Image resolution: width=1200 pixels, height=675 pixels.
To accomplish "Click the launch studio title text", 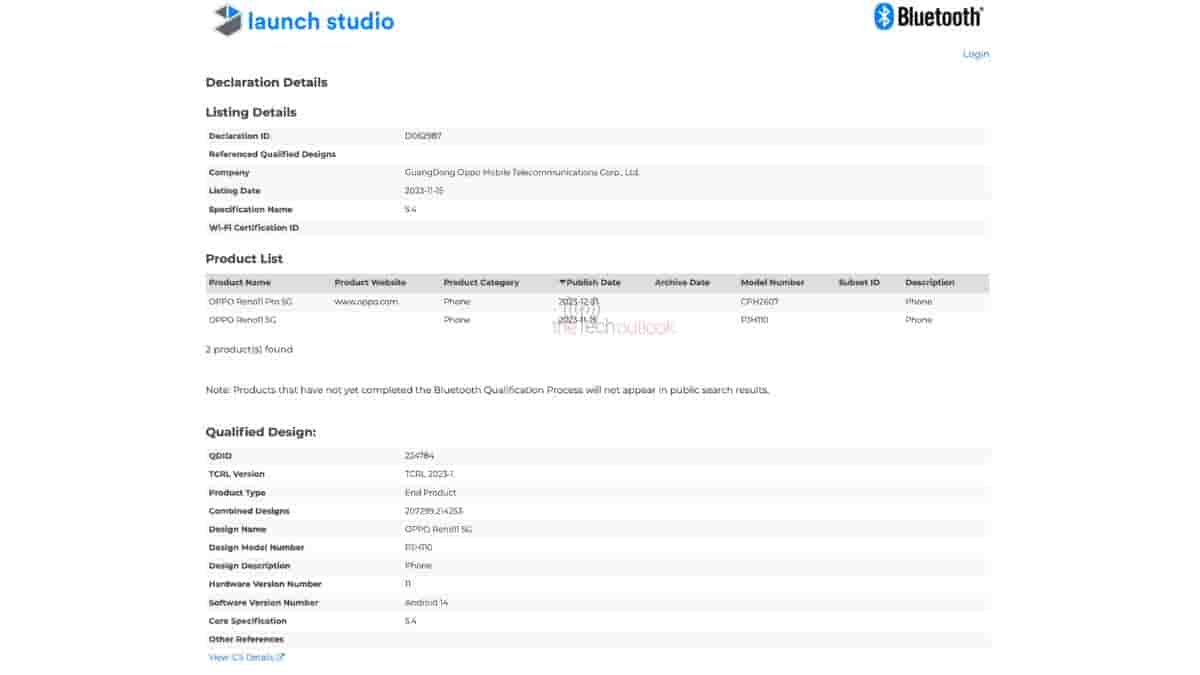I will click(321, 21).
